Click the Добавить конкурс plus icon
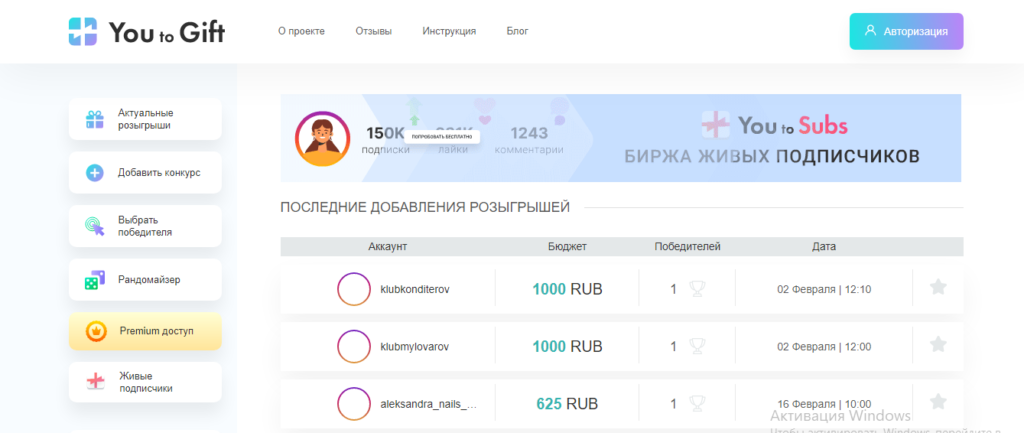Viewport: 1024px width, 433px height. coord(95,173)
